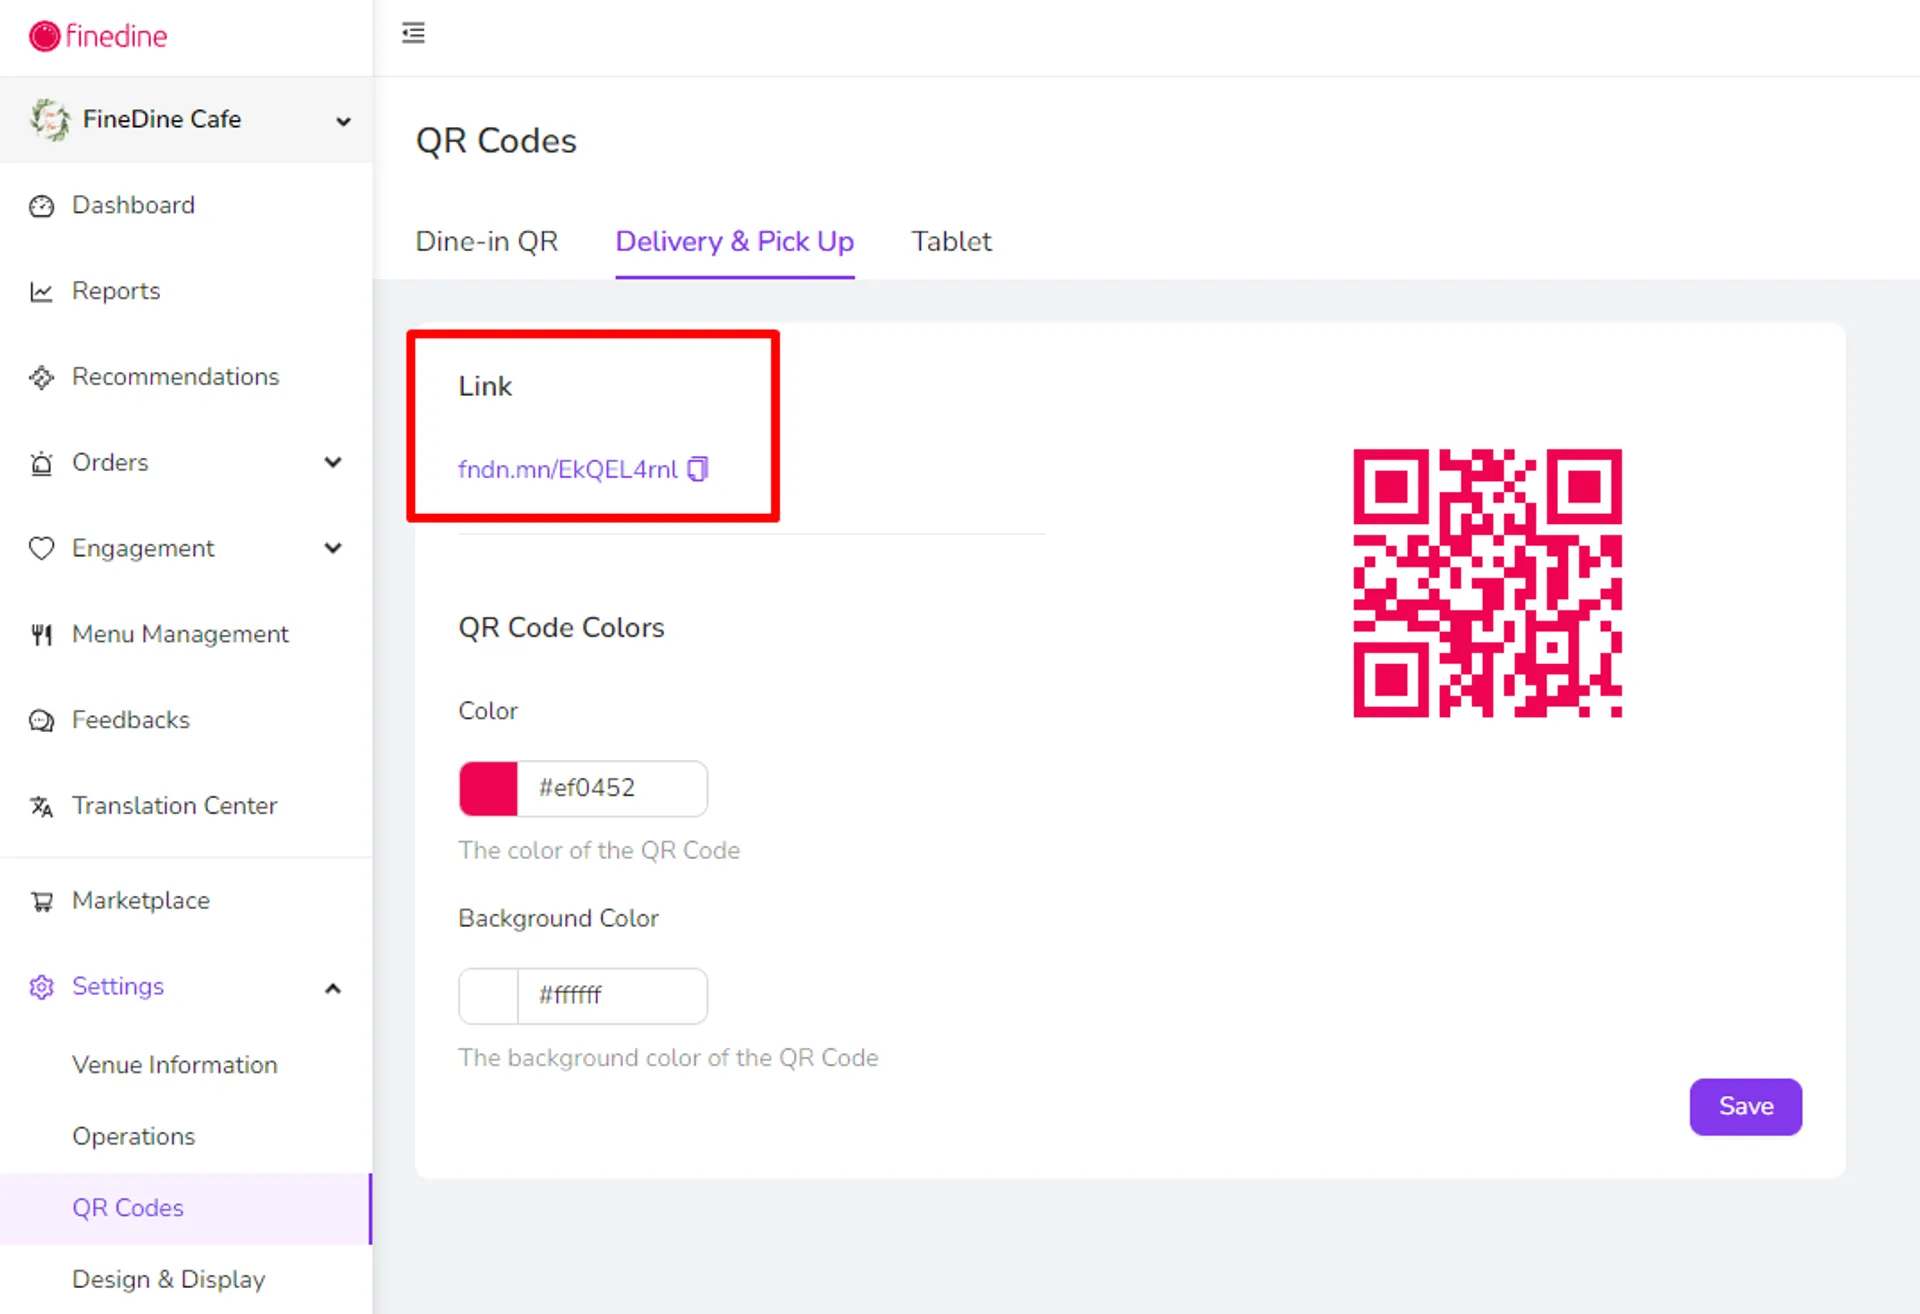1920x1314 pixels.
Task: Click the Engagement menu label
Action: tap(143, 549)
